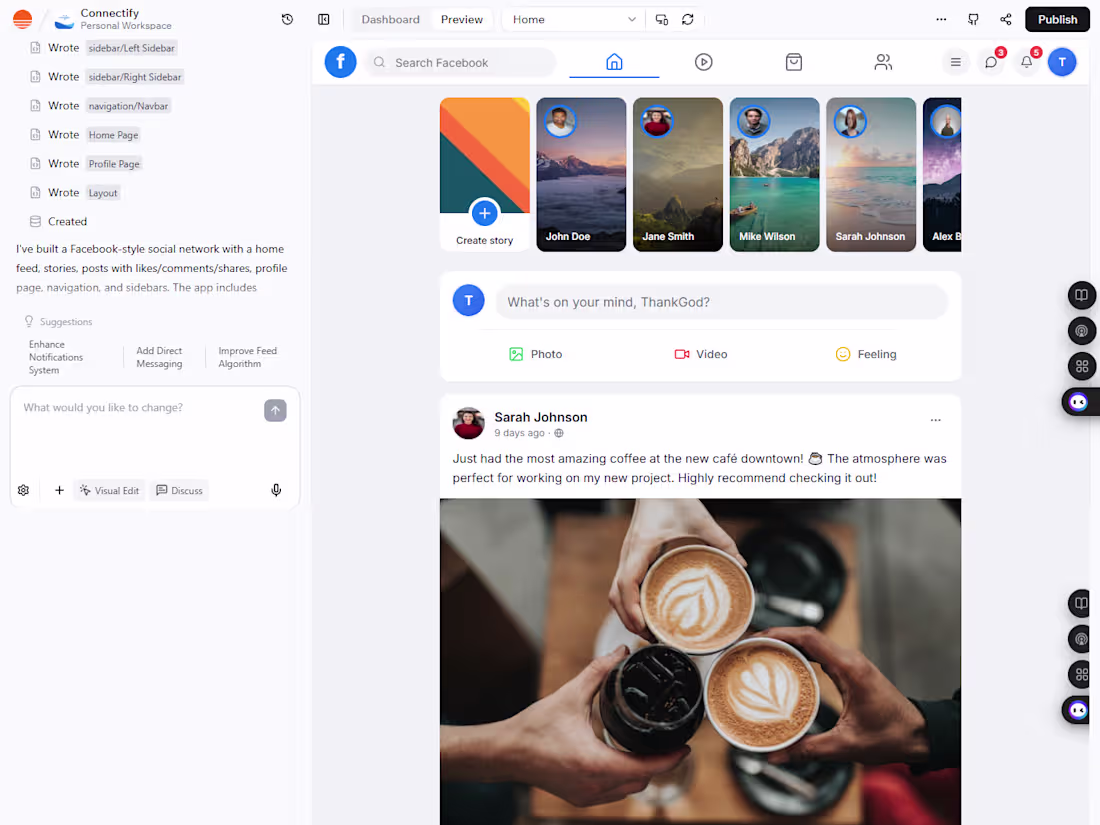Viewport: 1100px width, 825px height.
Task: Click Sarah Johnson's post author name
Action: pos(541,417)
